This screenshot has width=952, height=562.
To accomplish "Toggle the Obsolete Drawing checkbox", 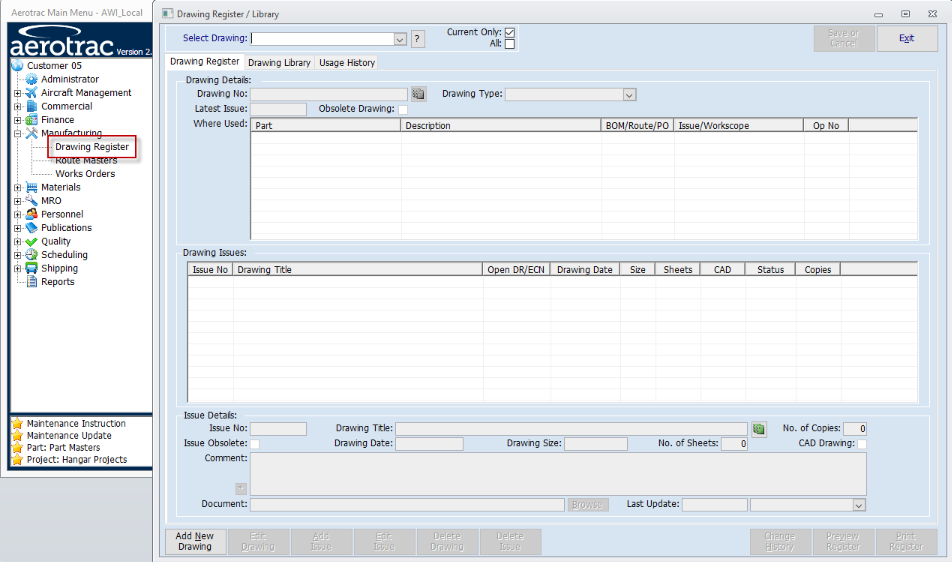I will [403, 109].
